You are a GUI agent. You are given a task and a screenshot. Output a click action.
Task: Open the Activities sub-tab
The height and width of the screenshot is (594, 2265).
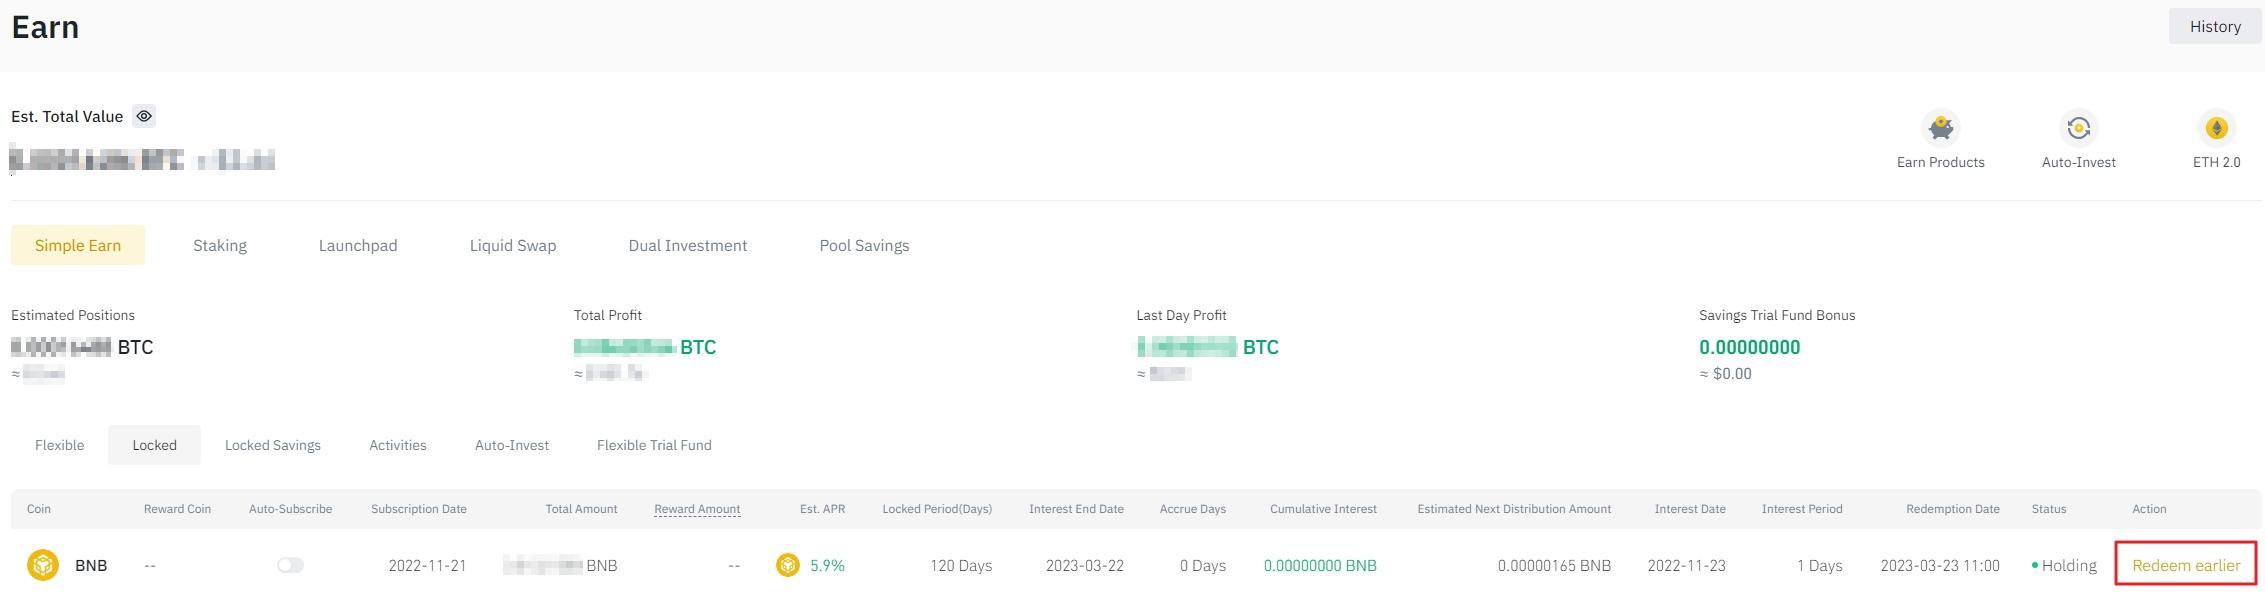coord(397,445)
